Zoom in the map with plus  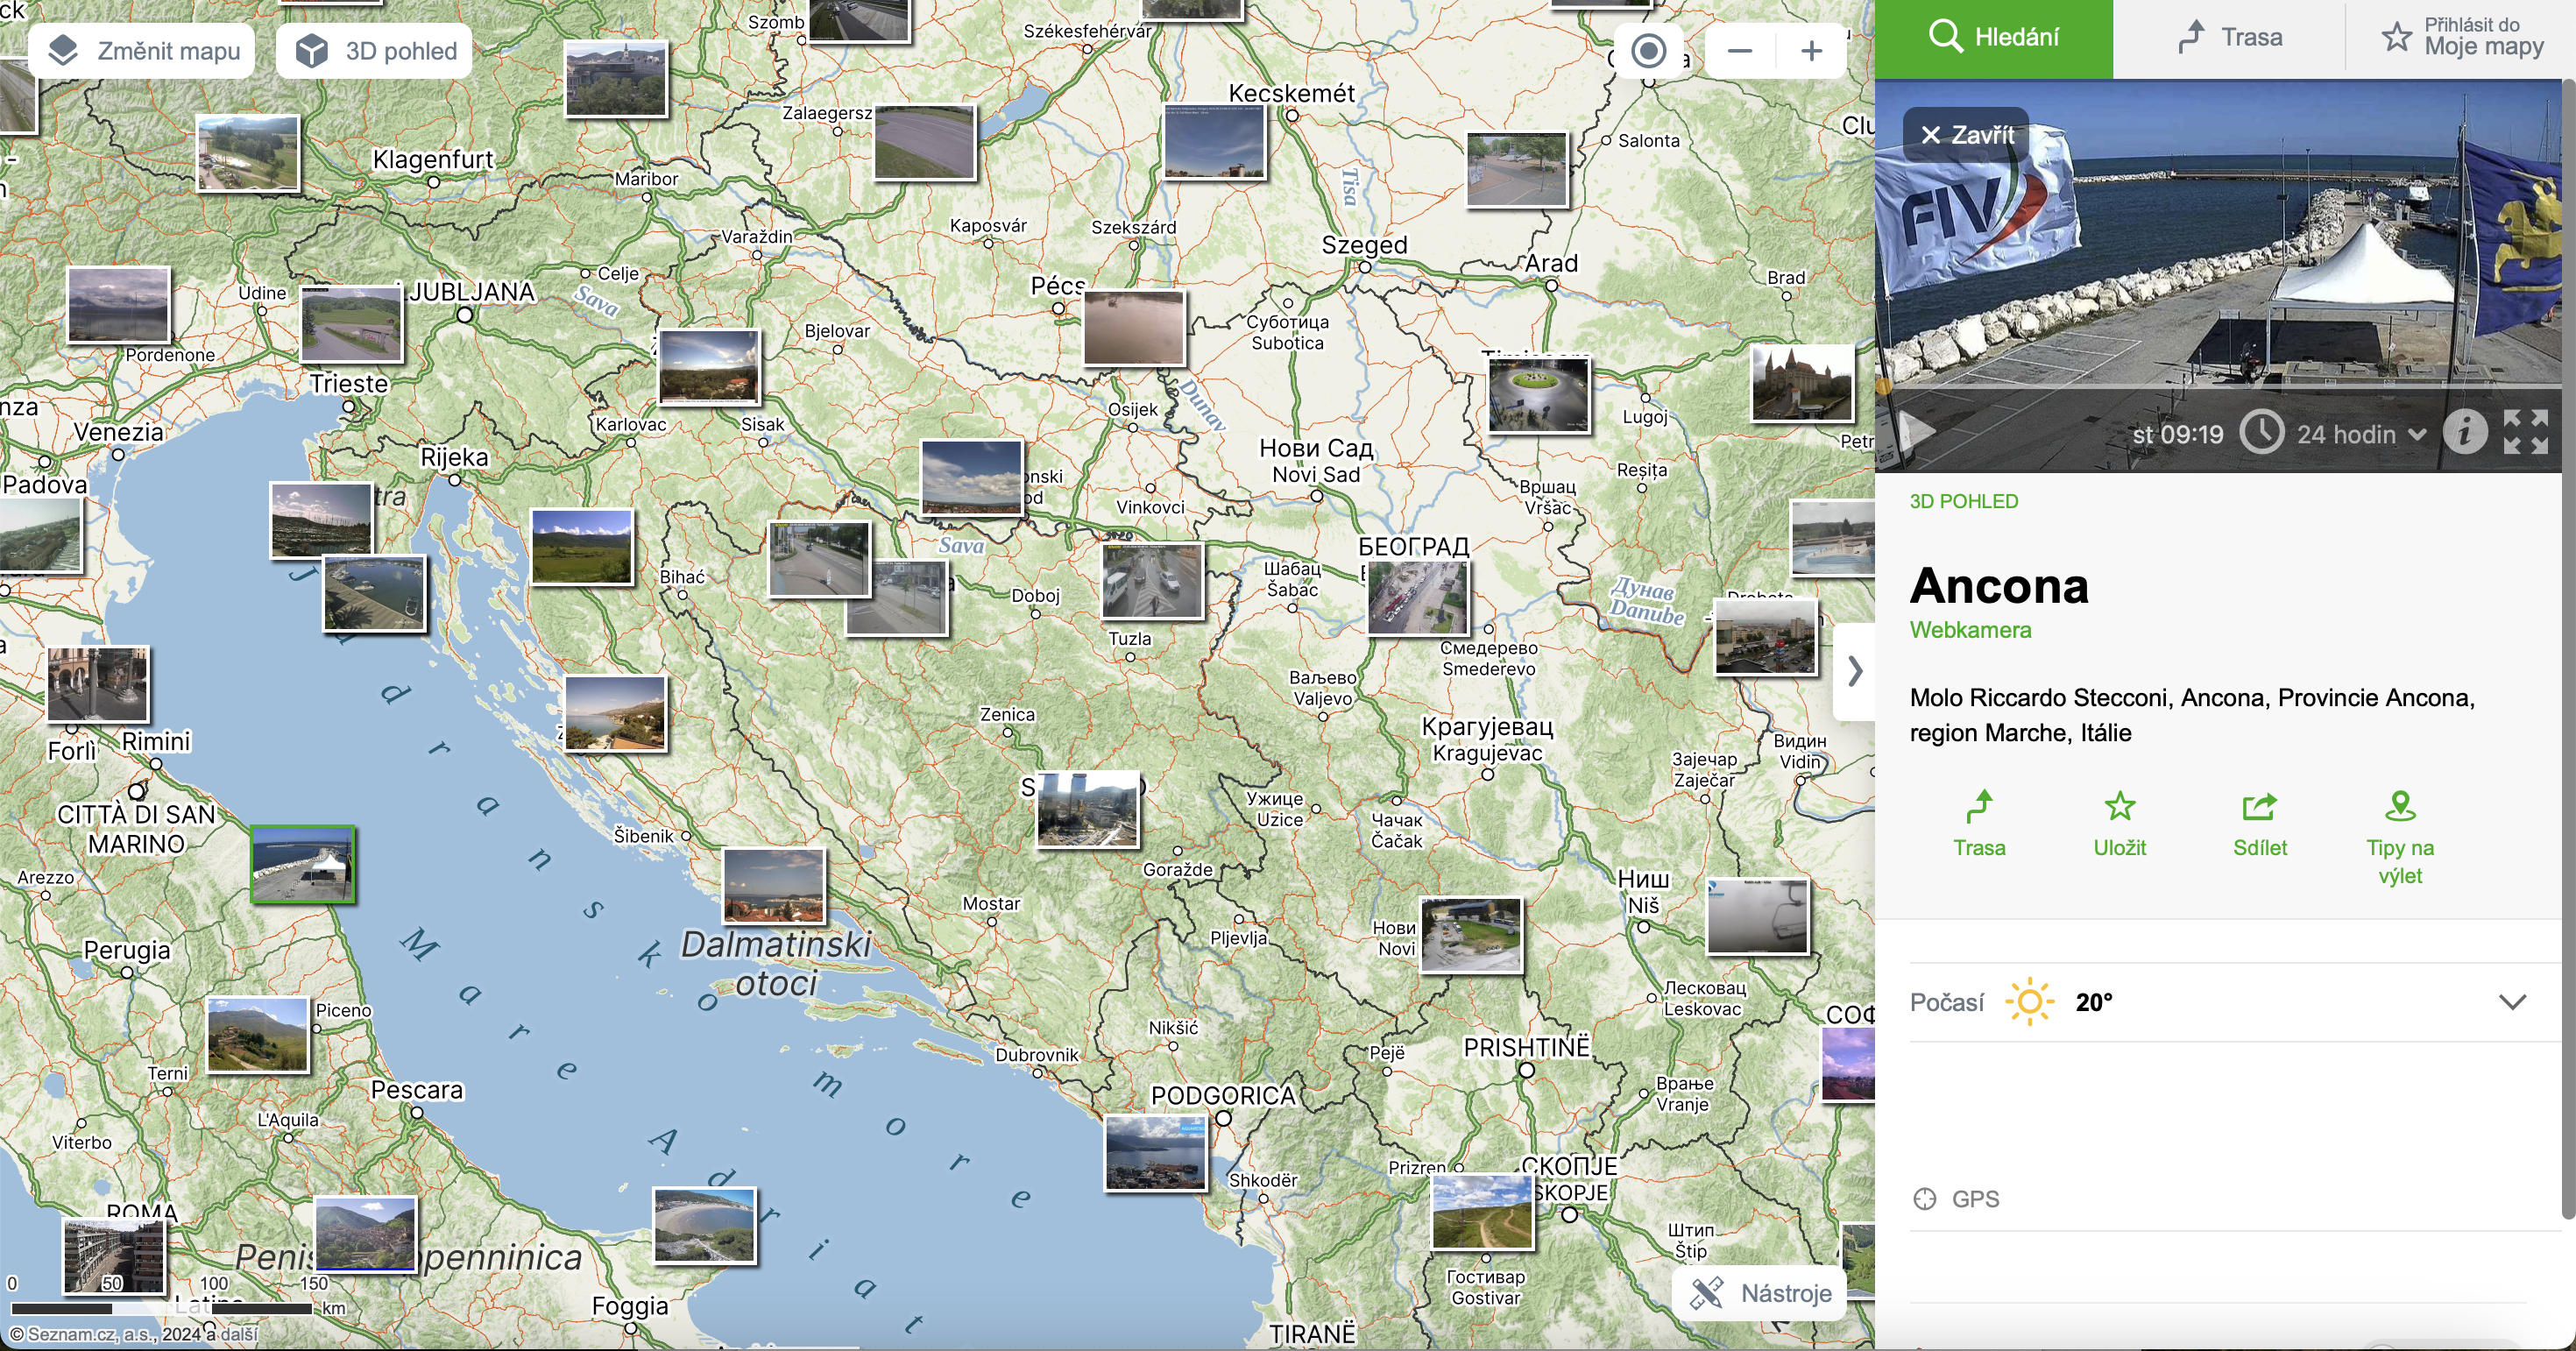tap(1811, 51)
